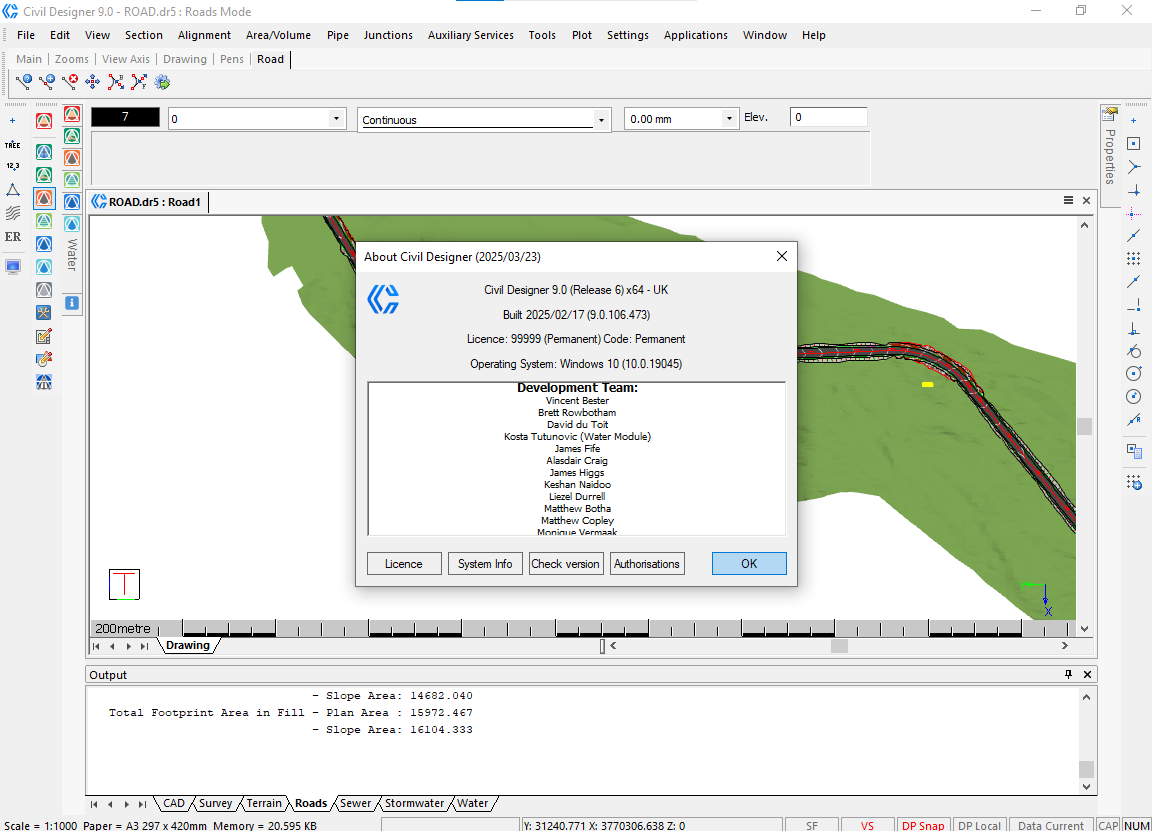Open the Auxiliary Services menu

471,35
